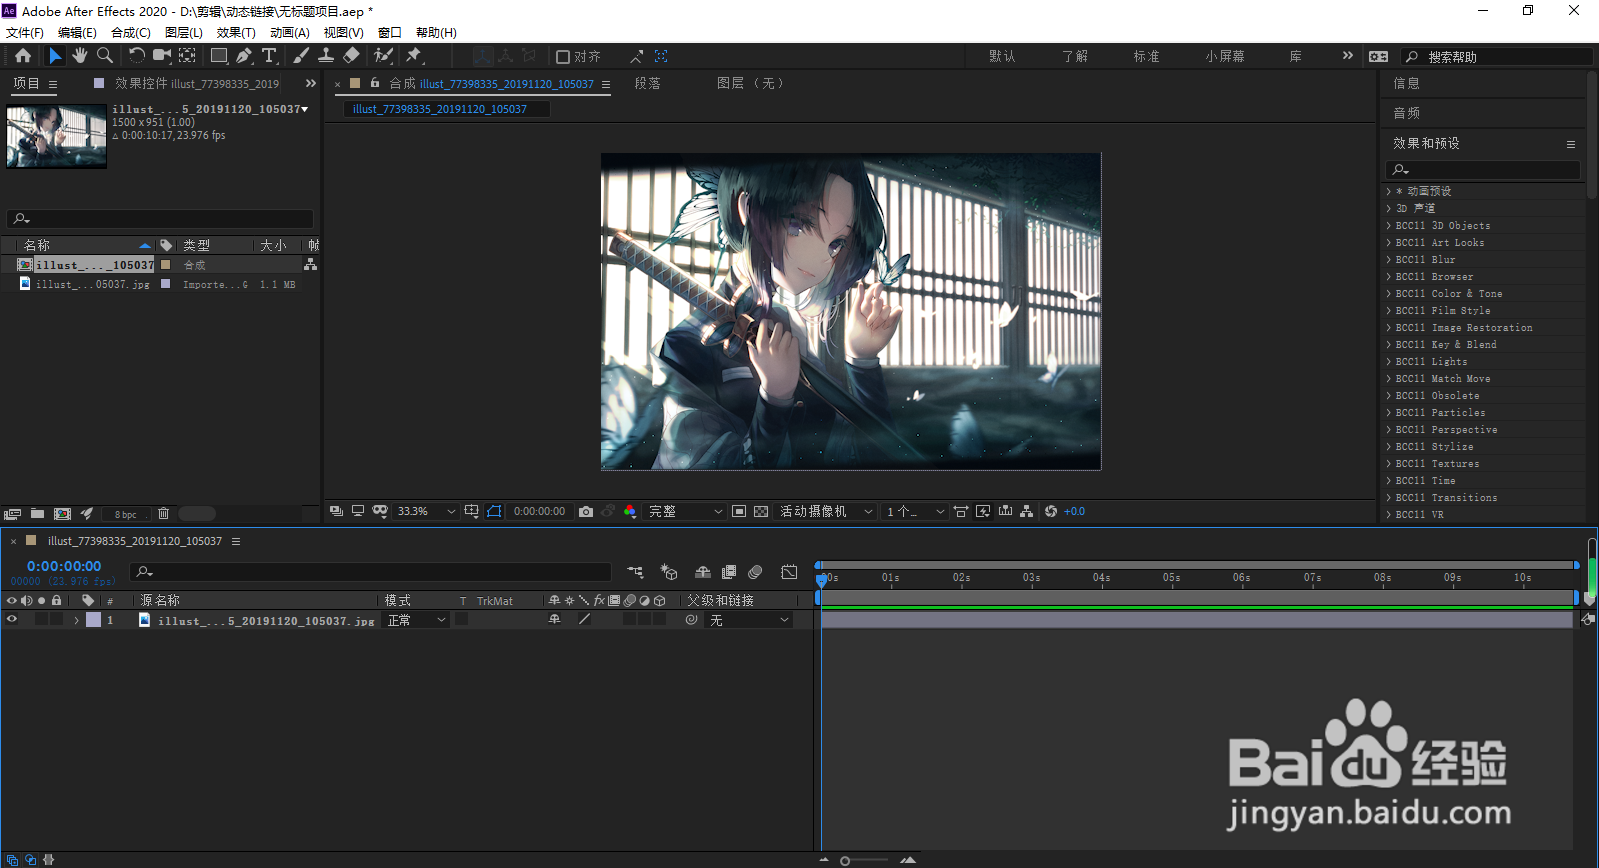Toggle the frame blending icon in timeline

click(x=729, y=572)
